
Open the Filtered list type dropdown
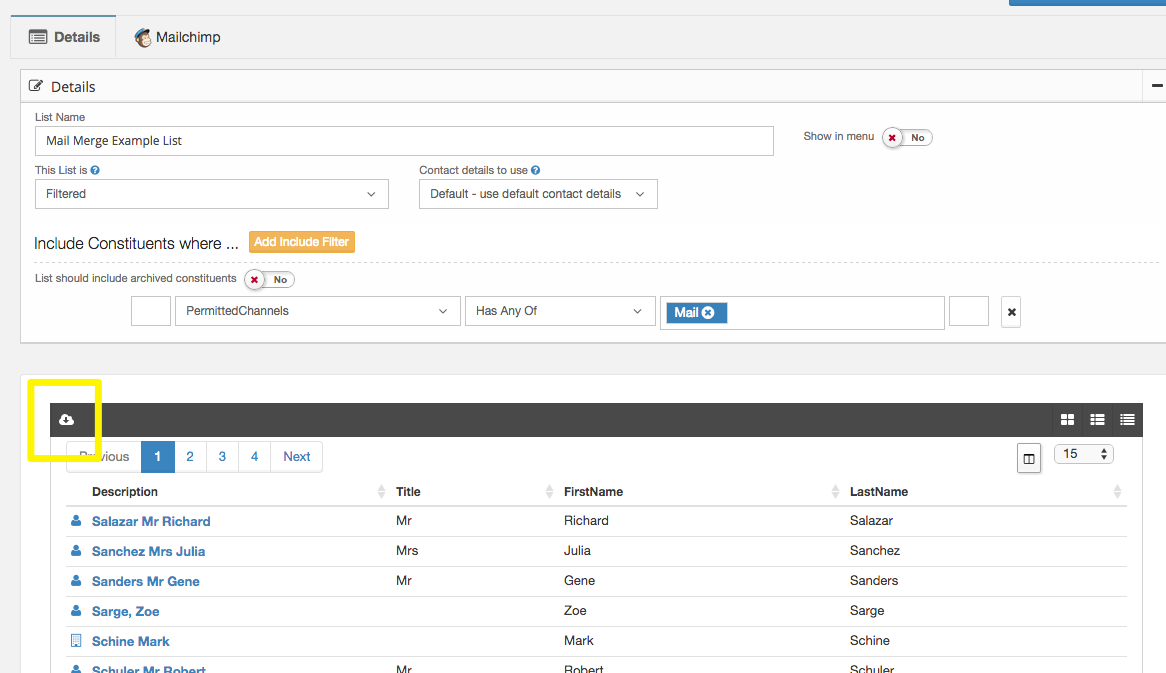211,194
